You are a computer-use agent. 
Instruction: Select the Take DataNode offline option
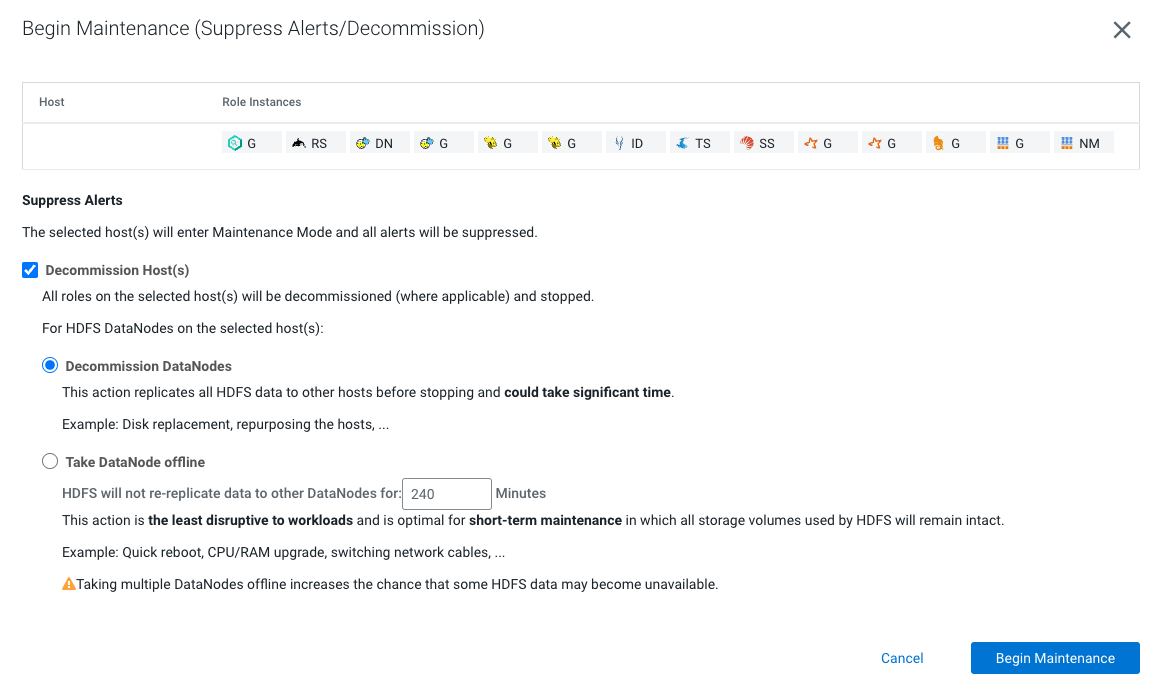pos(50,461)
